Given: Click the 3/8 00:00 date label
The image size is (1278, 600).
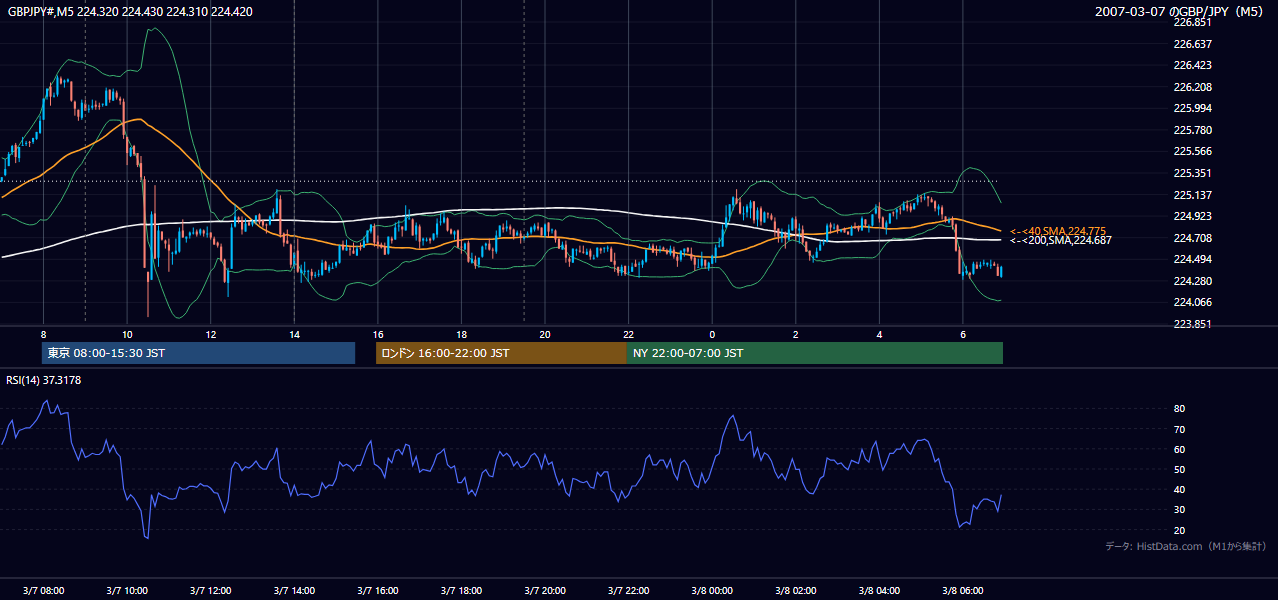Looking at the screenshot, I should [x=712, y=591].
